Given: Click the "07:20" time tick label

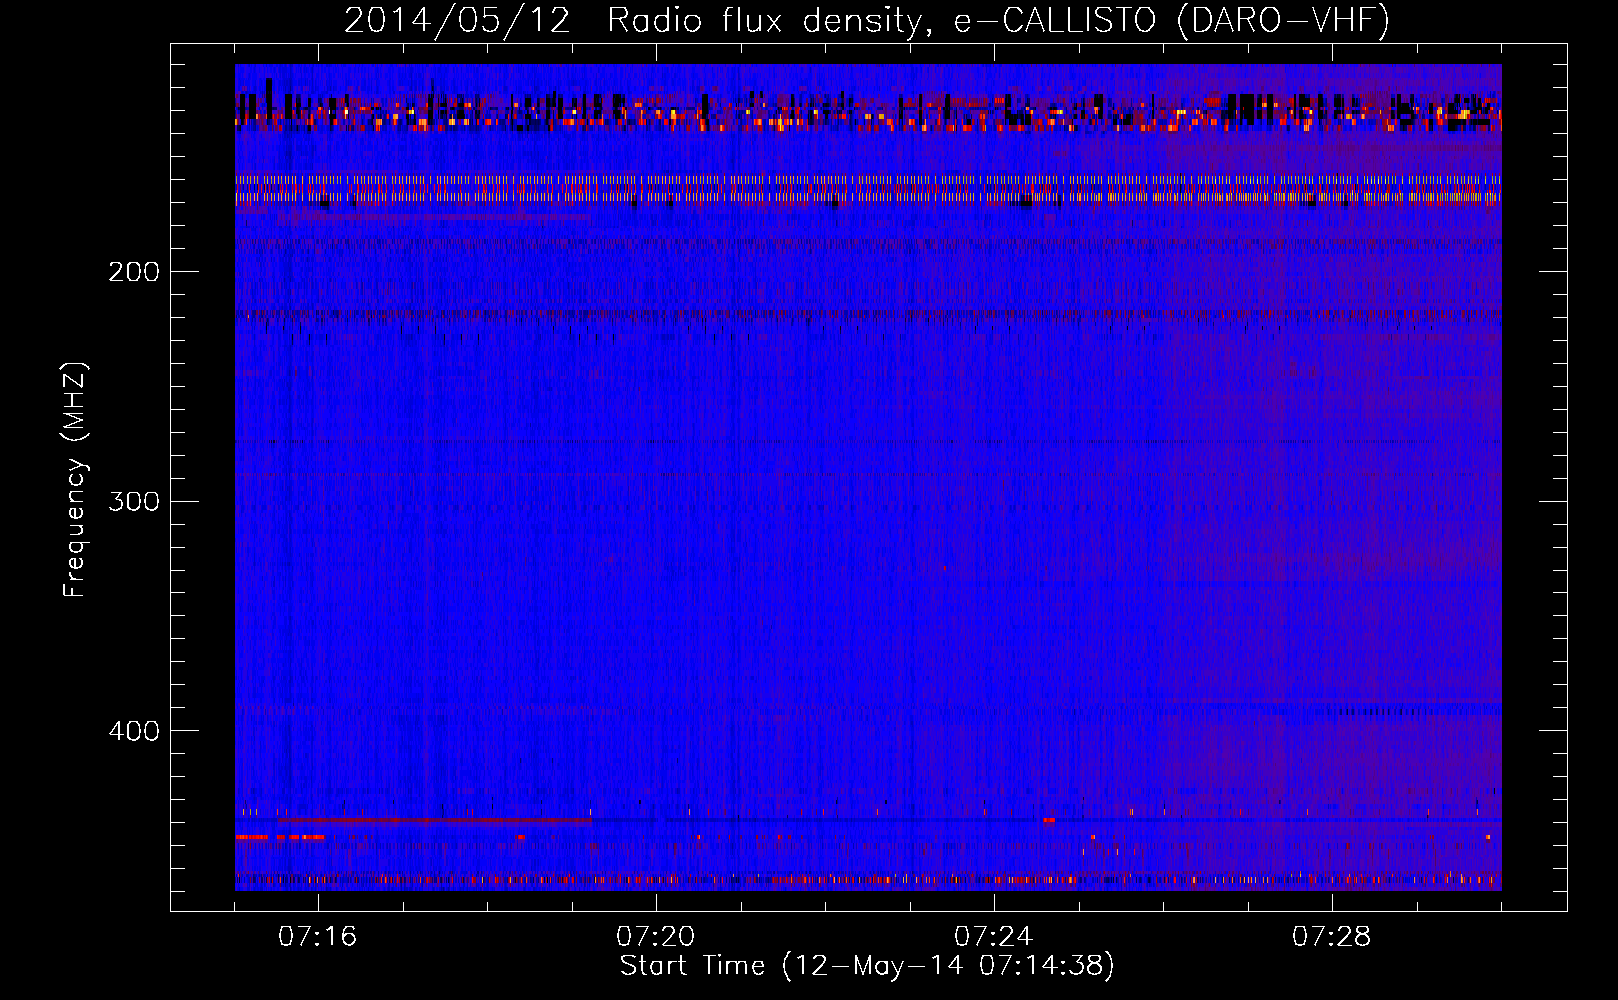Looking at the screenshot, I should [656, 937].
